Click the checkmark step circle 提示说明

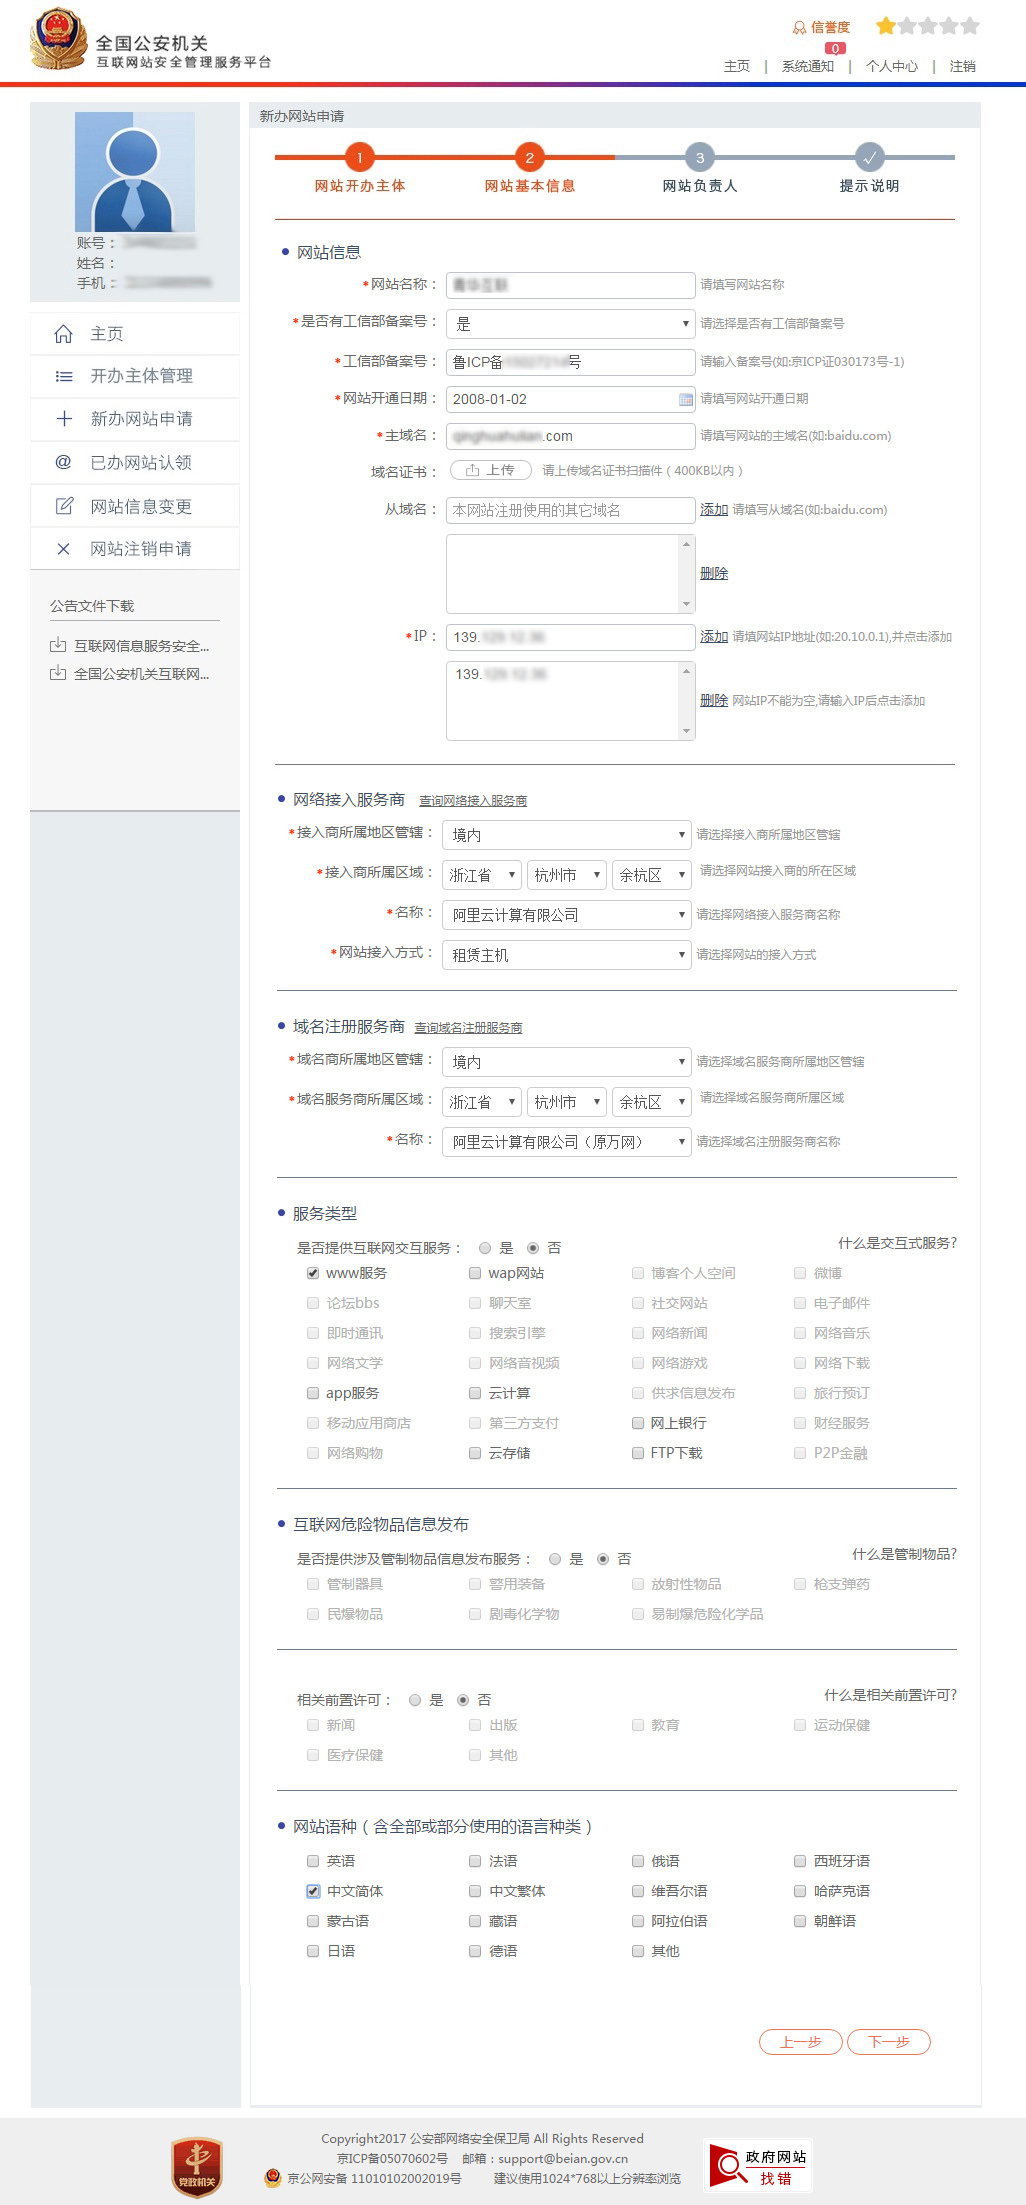(870, 157)
